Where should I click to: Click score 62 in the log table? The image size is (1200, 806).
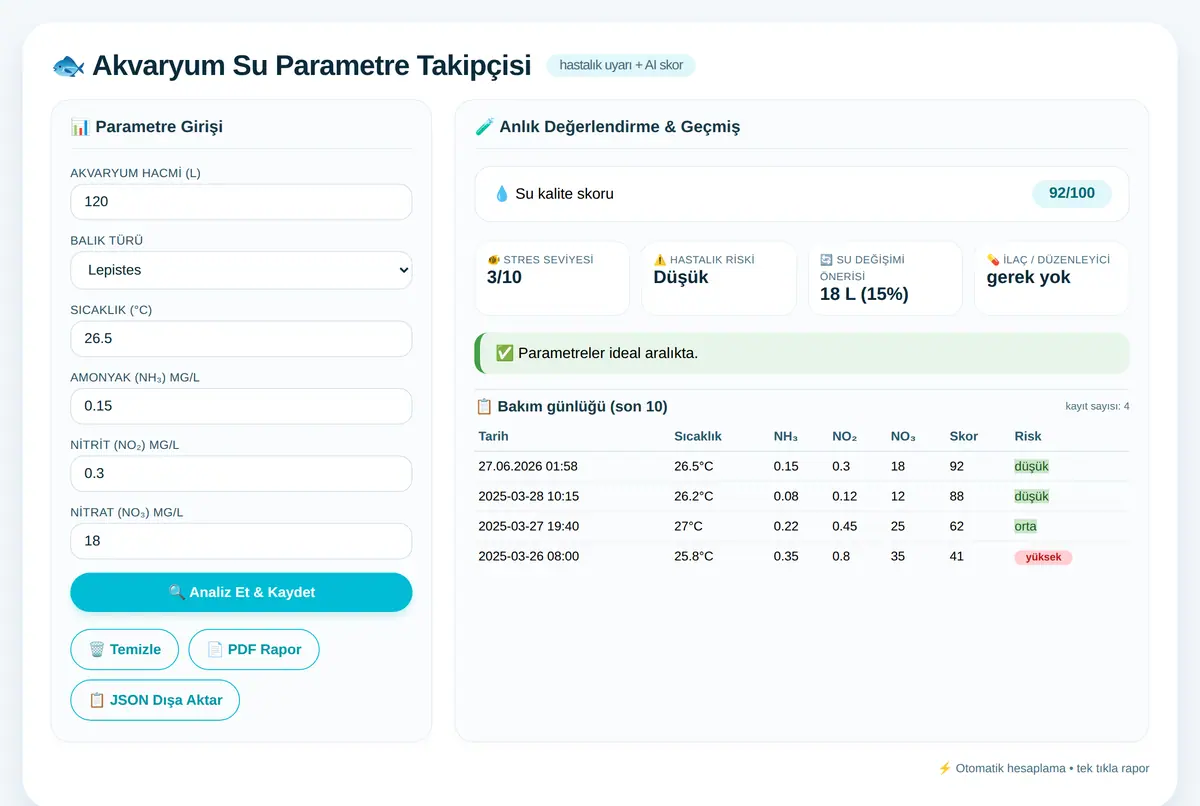(x=957, y=526)
